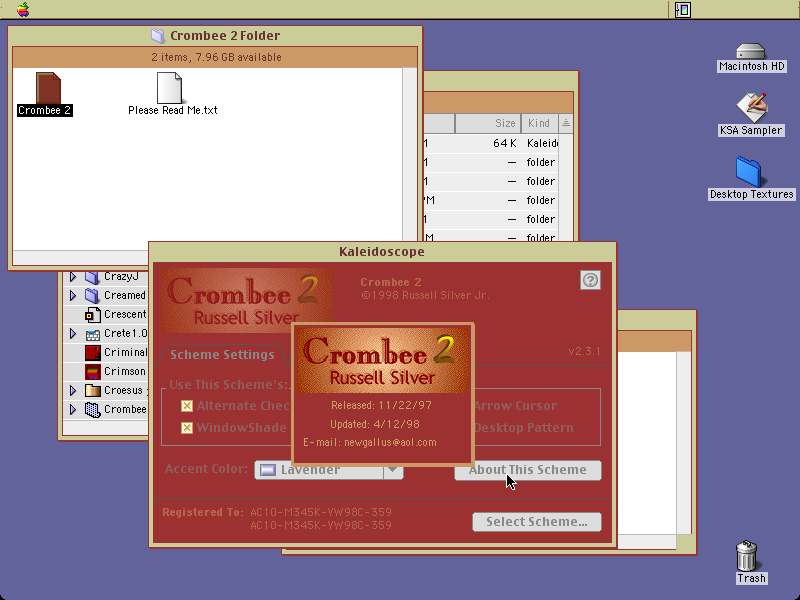The height and width of the screenshot is (600, 800).
Task: Select the Crombee item icon in list
Action: 92,410
